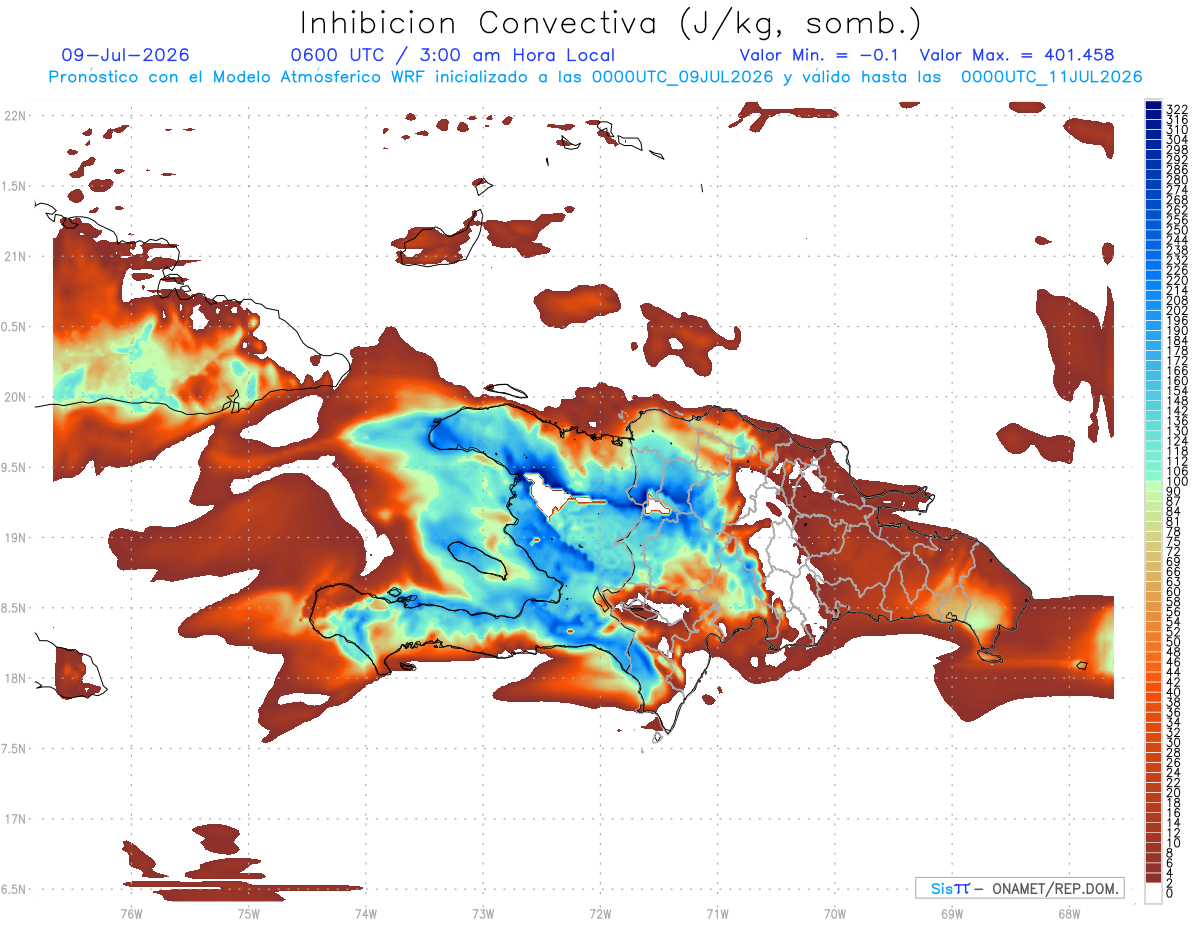Select the white swatch beside the 0 value

1154,895
